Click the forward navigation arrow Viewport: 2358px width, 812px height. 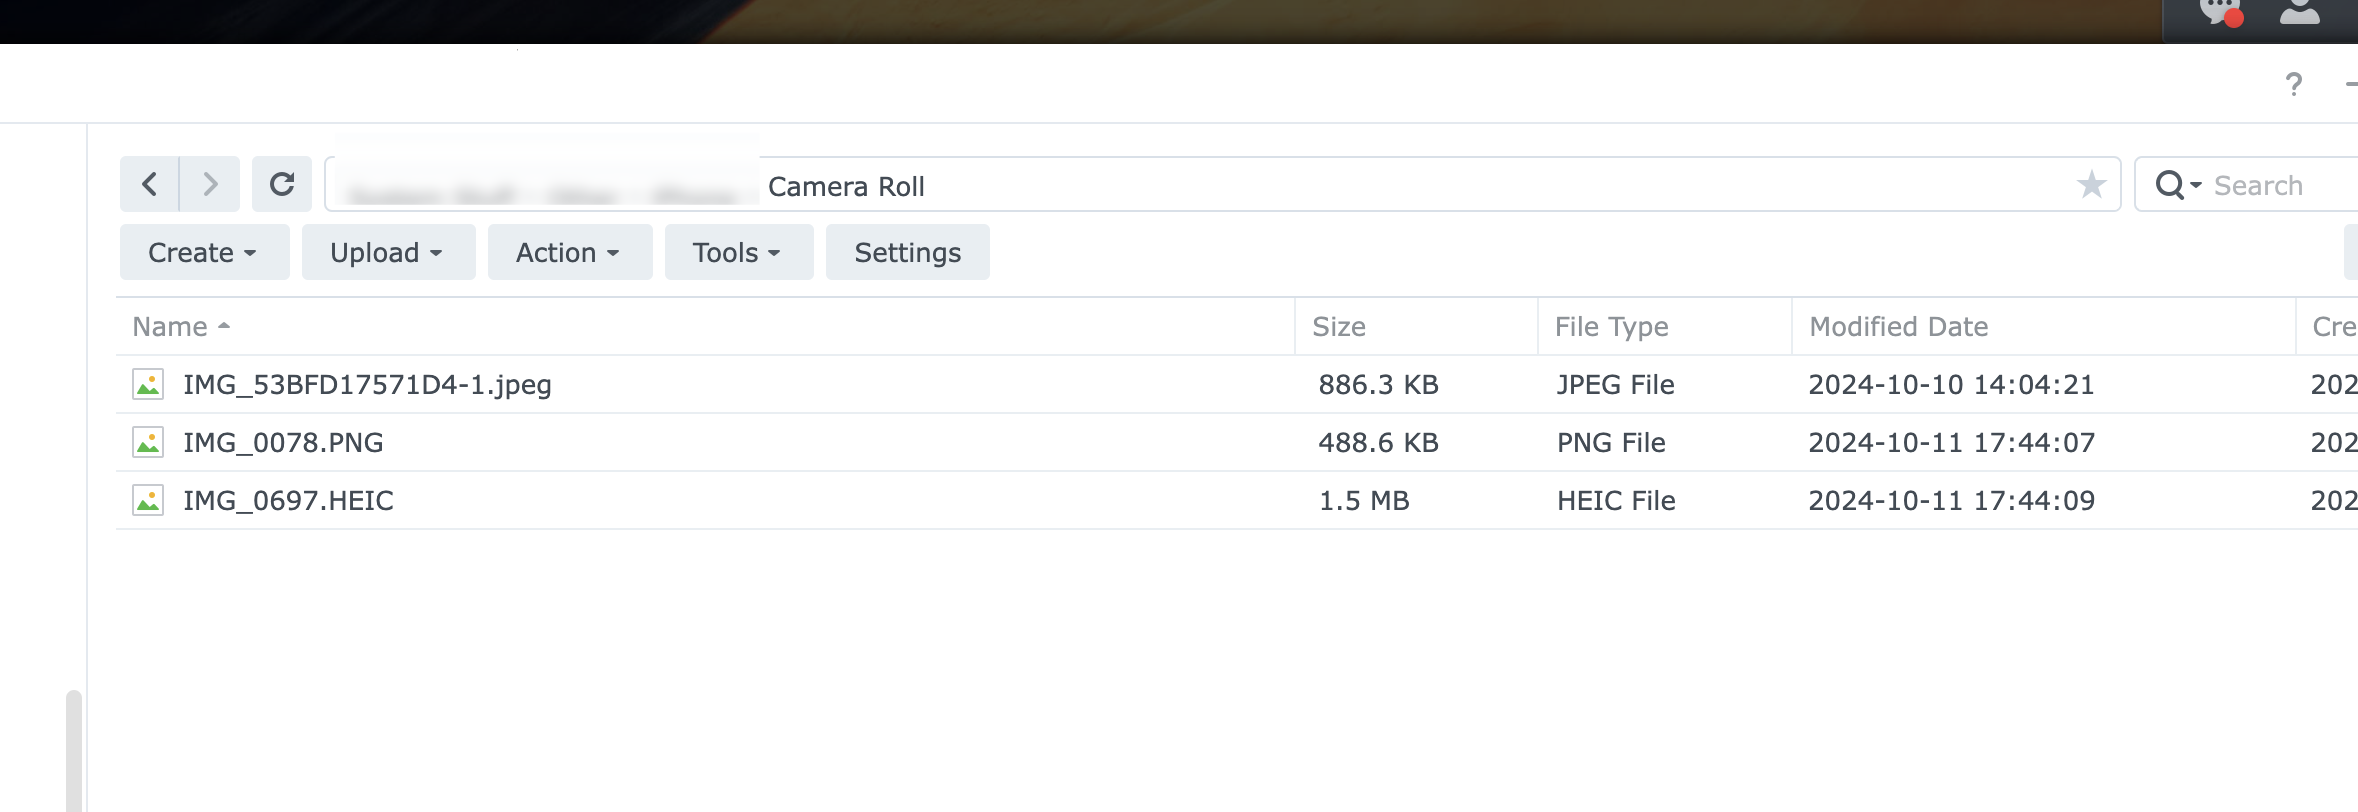tap(210, 184)
